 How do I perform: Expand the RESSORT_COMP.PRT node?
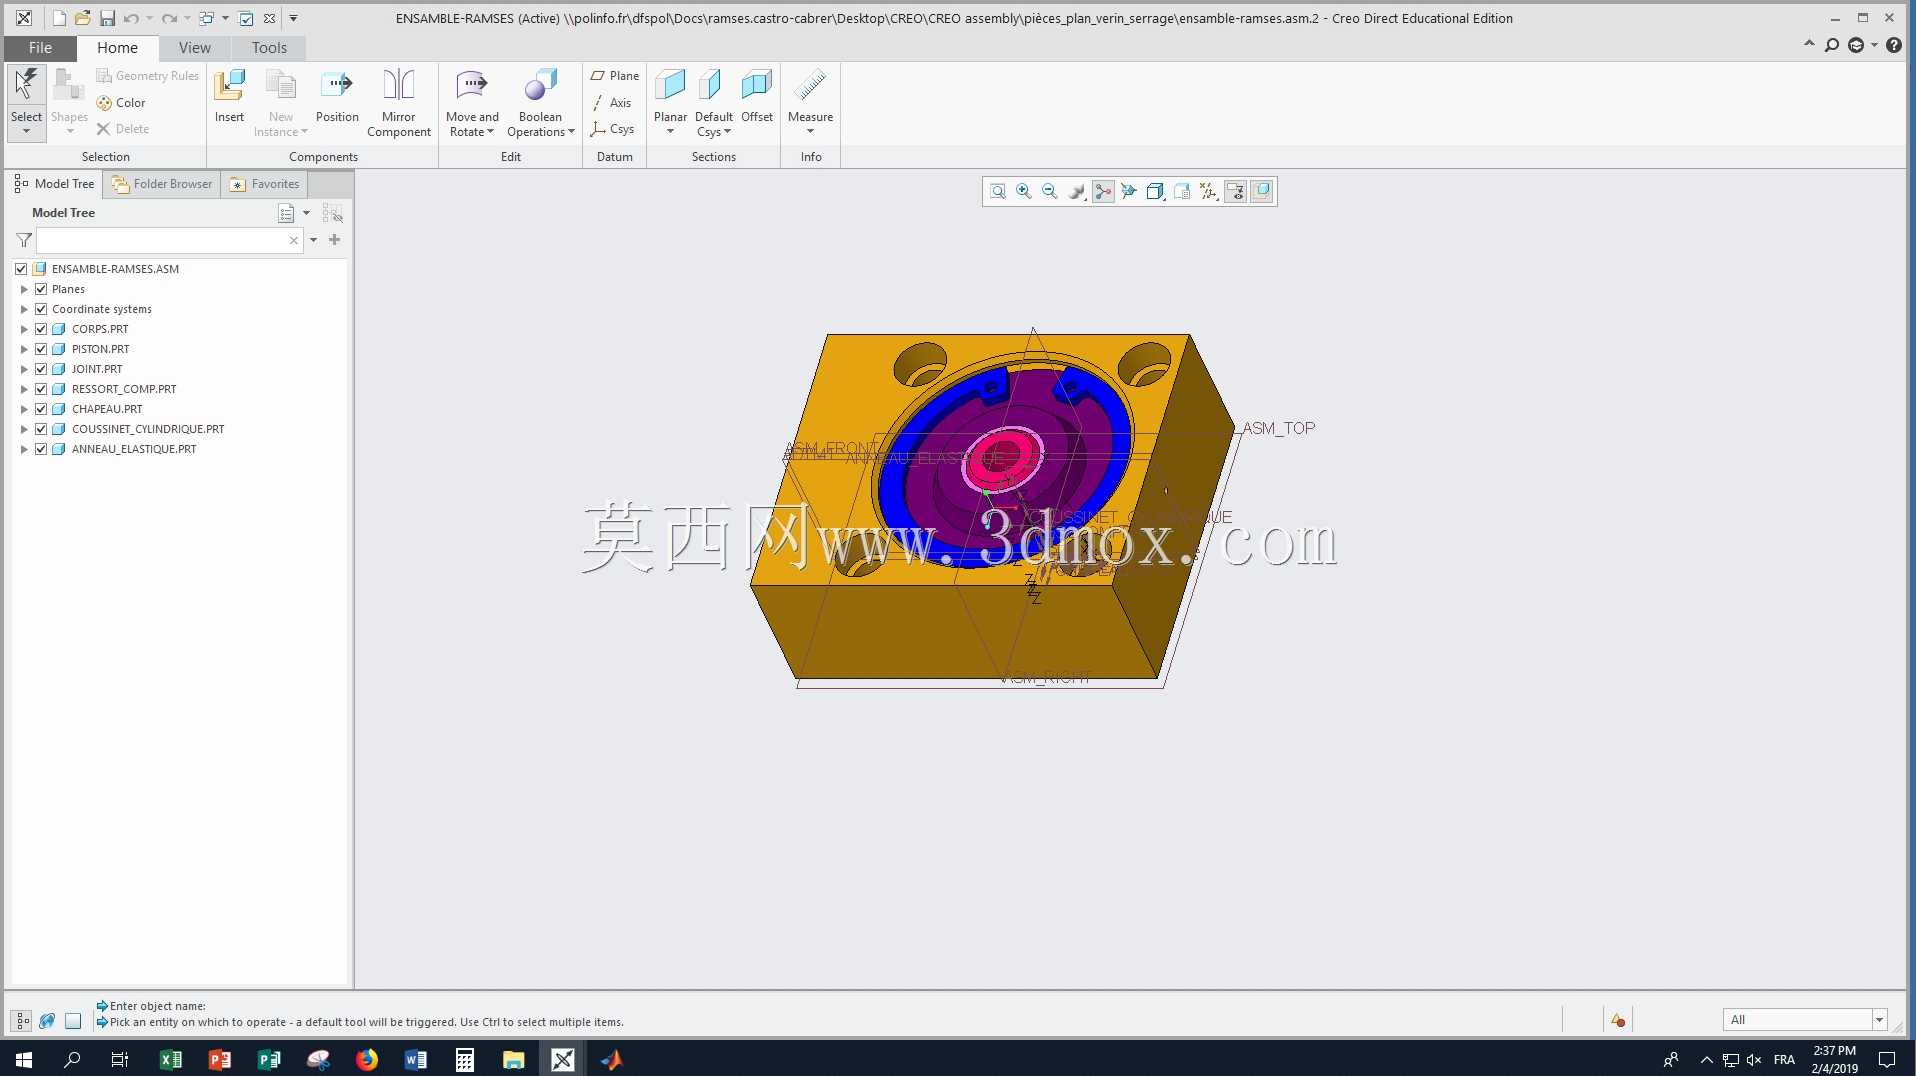24,389
